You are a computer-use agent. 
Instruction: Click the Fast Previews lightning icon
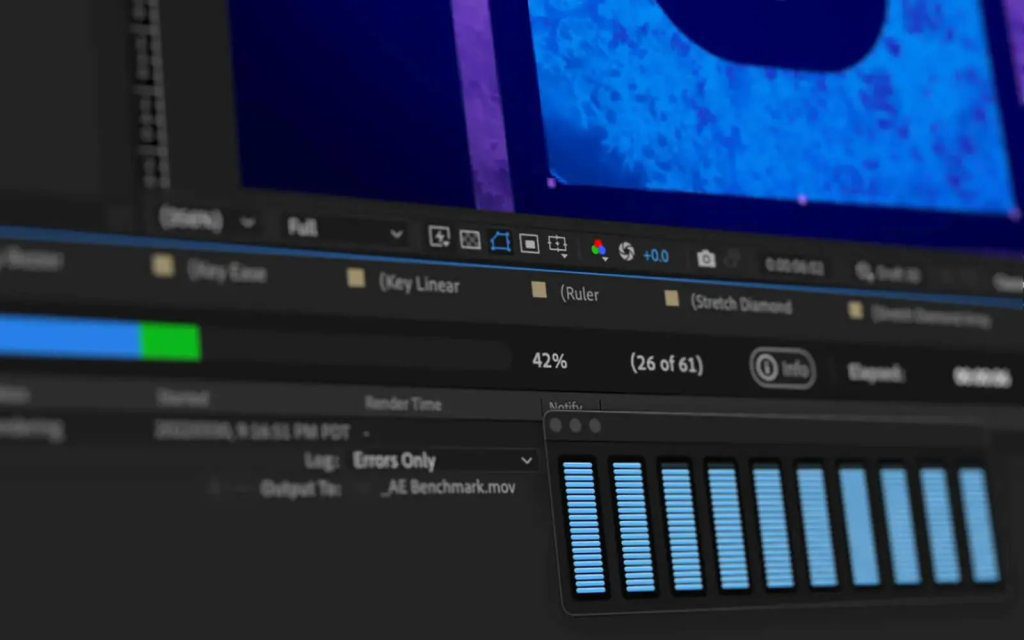point(439,236)
